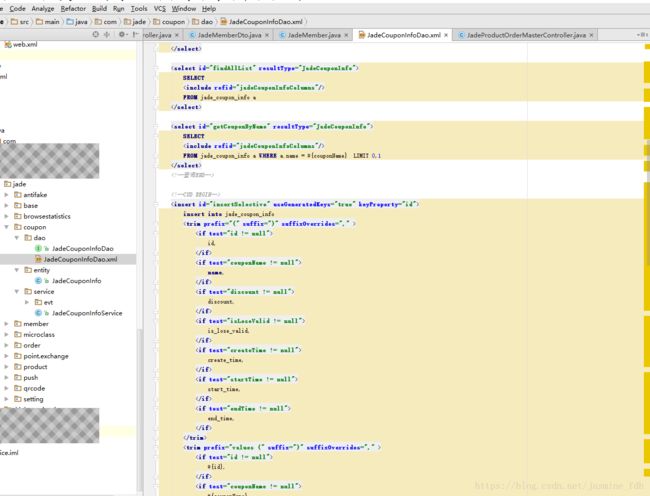The image size is (650, 496).
Task: Open the Refactor menu
Action: point(73,8)
